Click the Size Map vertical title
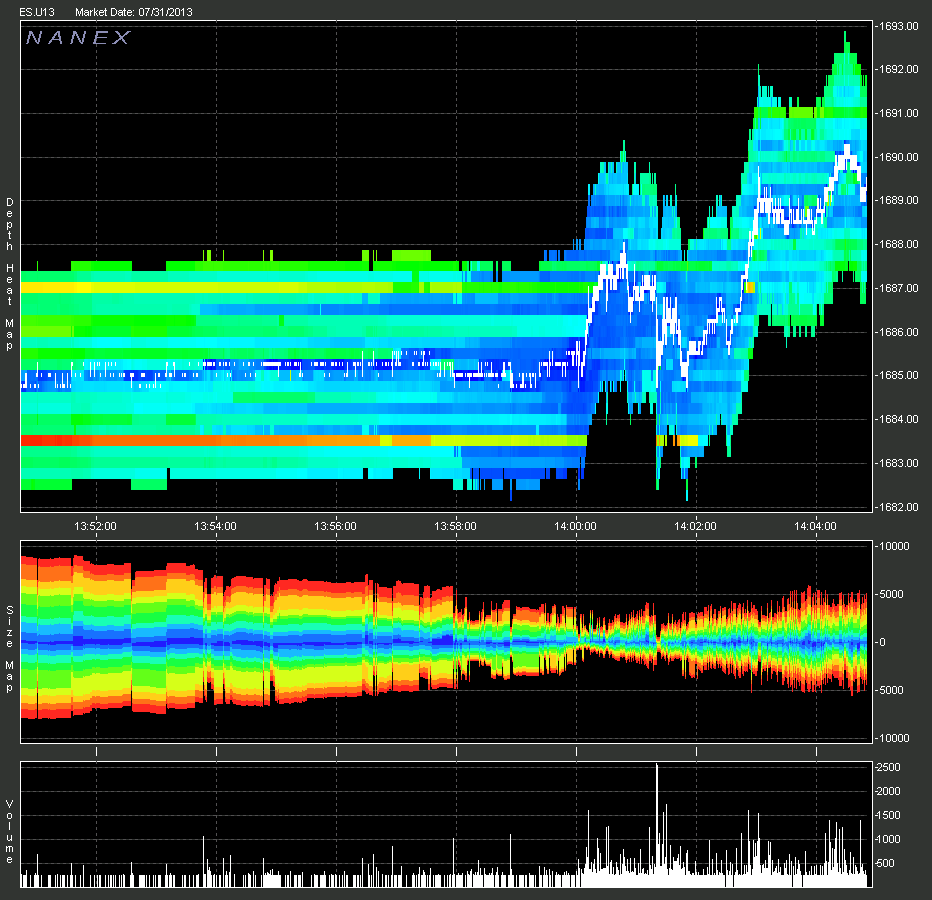The image size is (932, 900). pos(10,649)
